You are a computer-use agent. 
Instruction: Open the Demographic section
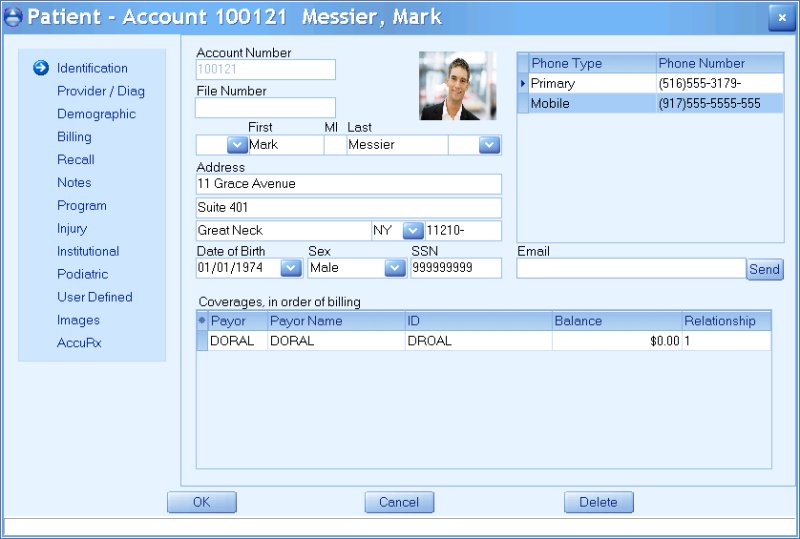96,114
